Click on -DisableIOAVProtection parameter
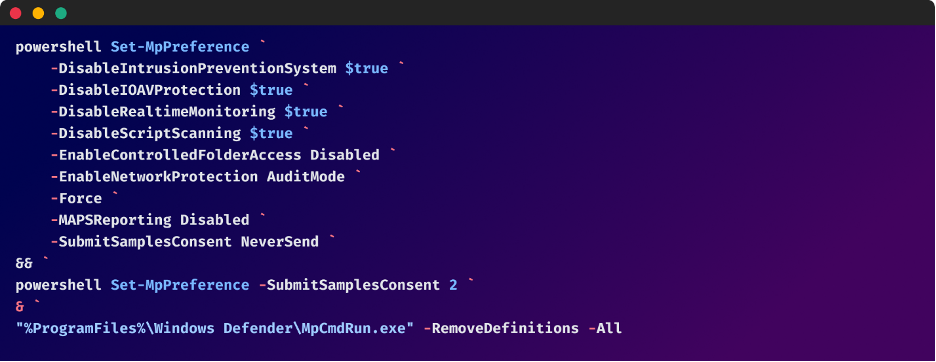This screenshot has height=362, width=936. coord(146,90)
